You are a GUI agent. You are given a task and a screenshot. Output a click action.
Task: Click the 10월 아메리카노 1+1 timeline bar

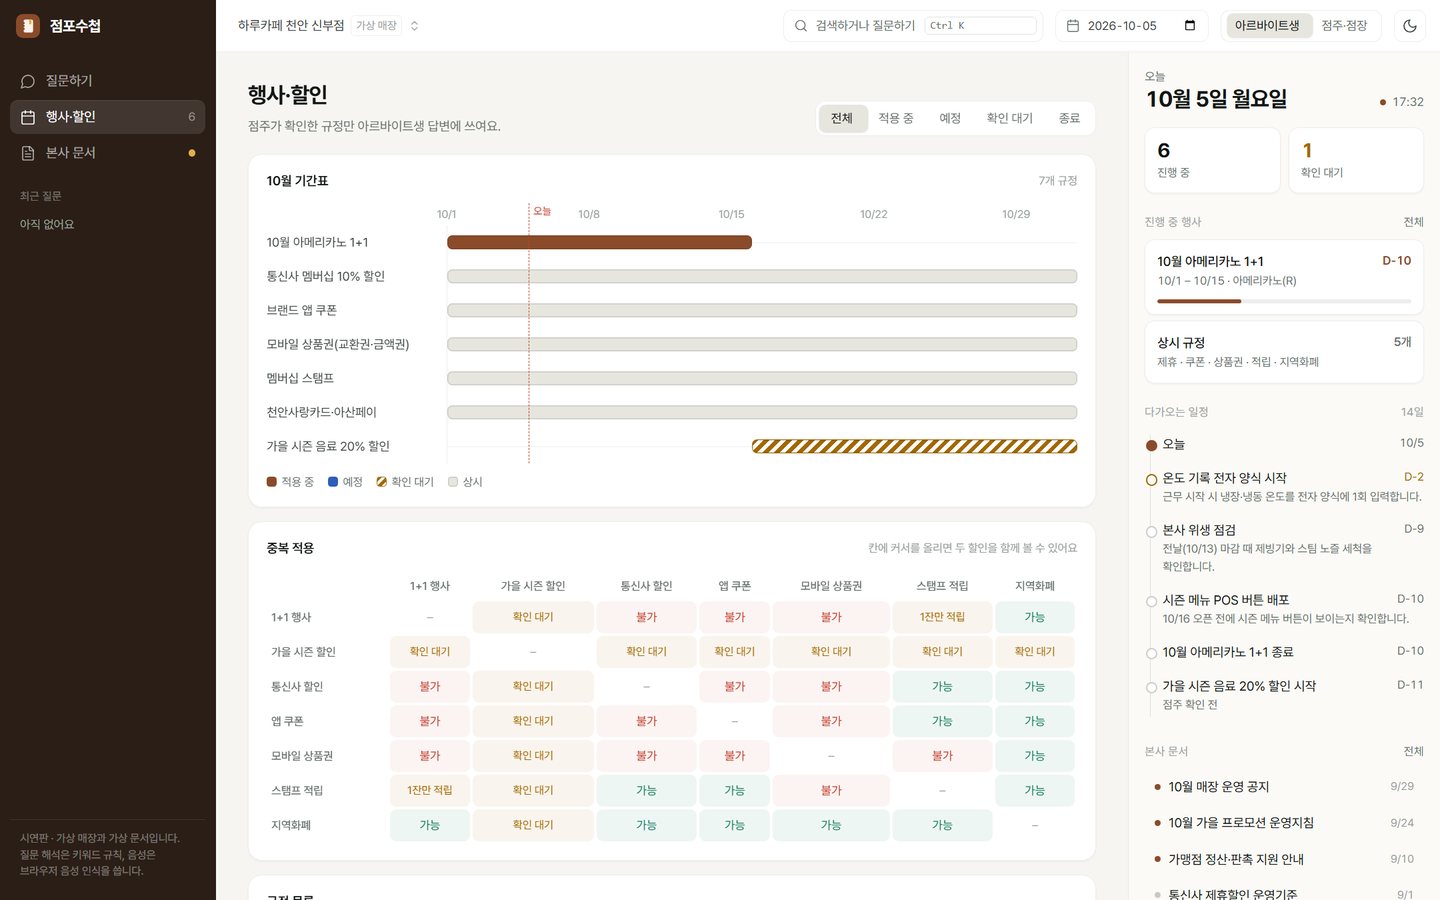click(599, 242)
